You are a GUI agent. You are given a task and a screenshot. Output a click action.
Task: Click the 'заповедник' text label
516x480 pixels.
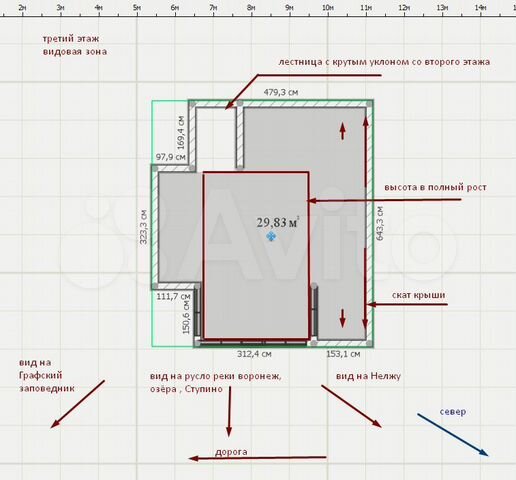[47, 389]
